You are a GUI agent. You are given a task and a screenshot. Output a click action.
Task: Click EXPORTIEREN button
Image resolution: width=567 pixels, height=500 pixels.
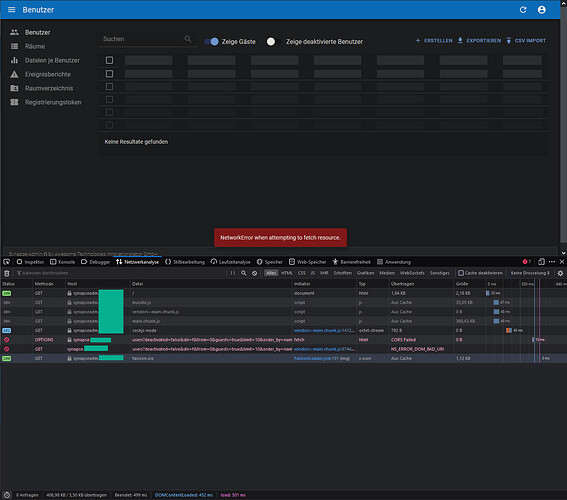coord(479,40)
